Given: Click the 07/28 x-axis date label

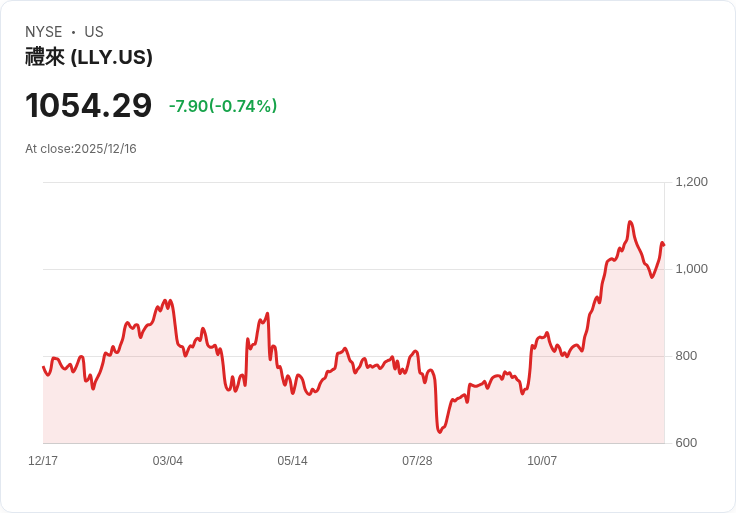Looking at the screenshot, I should pos(417,460).
